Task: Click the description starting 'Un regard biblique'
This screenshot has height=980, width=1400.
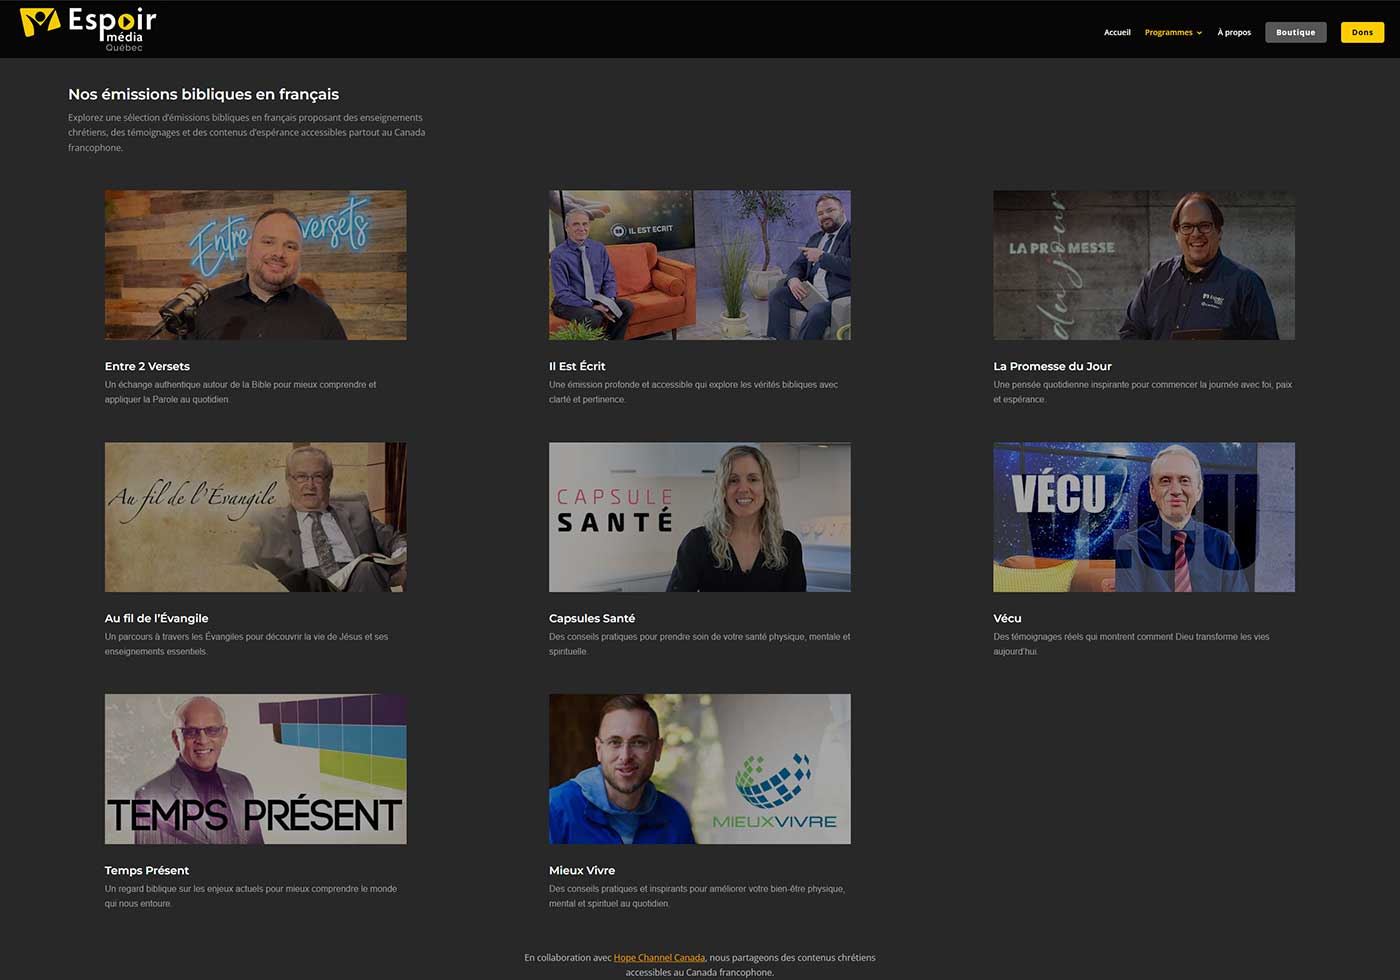Action: pyautogui.click(x=251, y=896)
